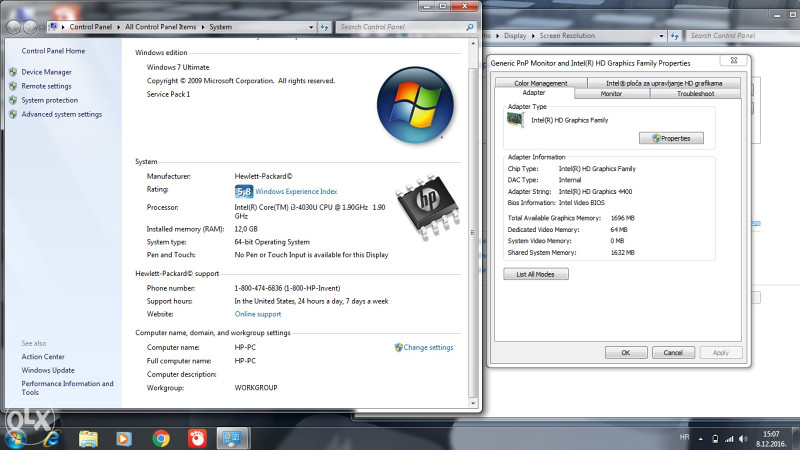The width and height of the screenshot is (800, 450).
Task: Go to Control Panel Home
Action: pos(53,51)
